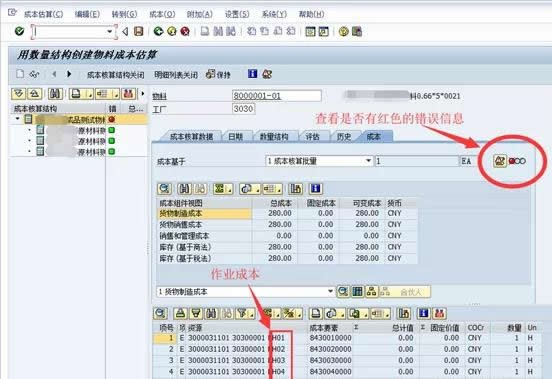The width and height of the screenshot is (552, 379).
Task: Click the First Page icon
Action: click(251, 31)
